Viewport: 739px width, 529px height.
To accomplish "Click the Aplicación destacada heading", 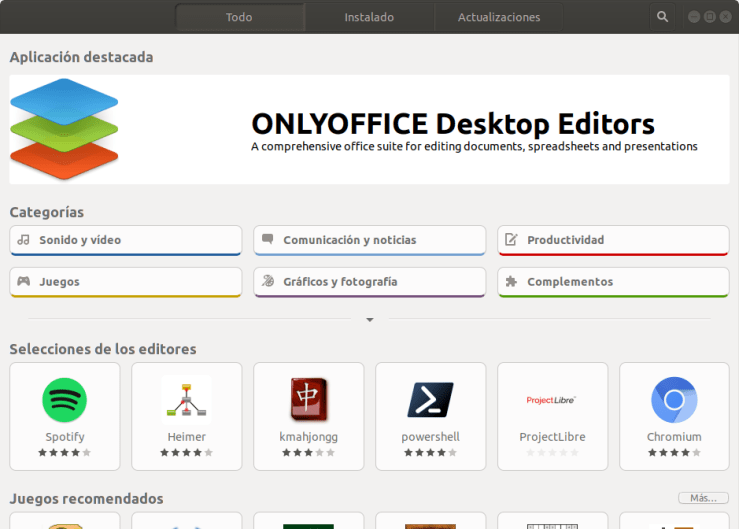I will pos(81,58).
